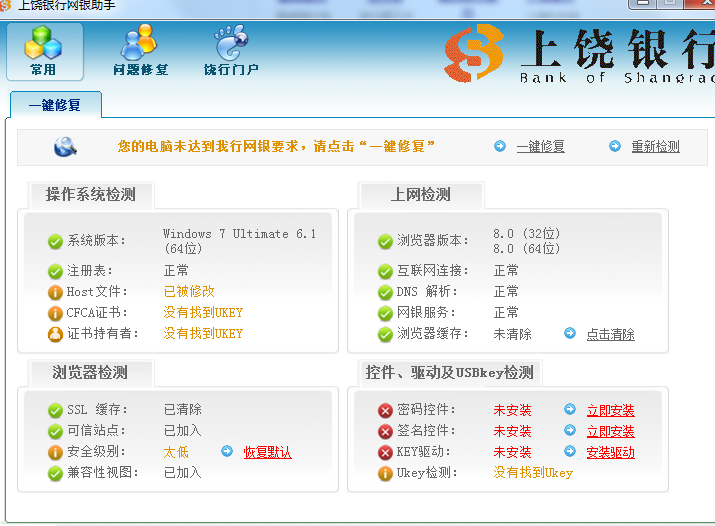The image size is (715, 526).
Task: Click the red X beside 签名控件
Action: pos(385,431)
